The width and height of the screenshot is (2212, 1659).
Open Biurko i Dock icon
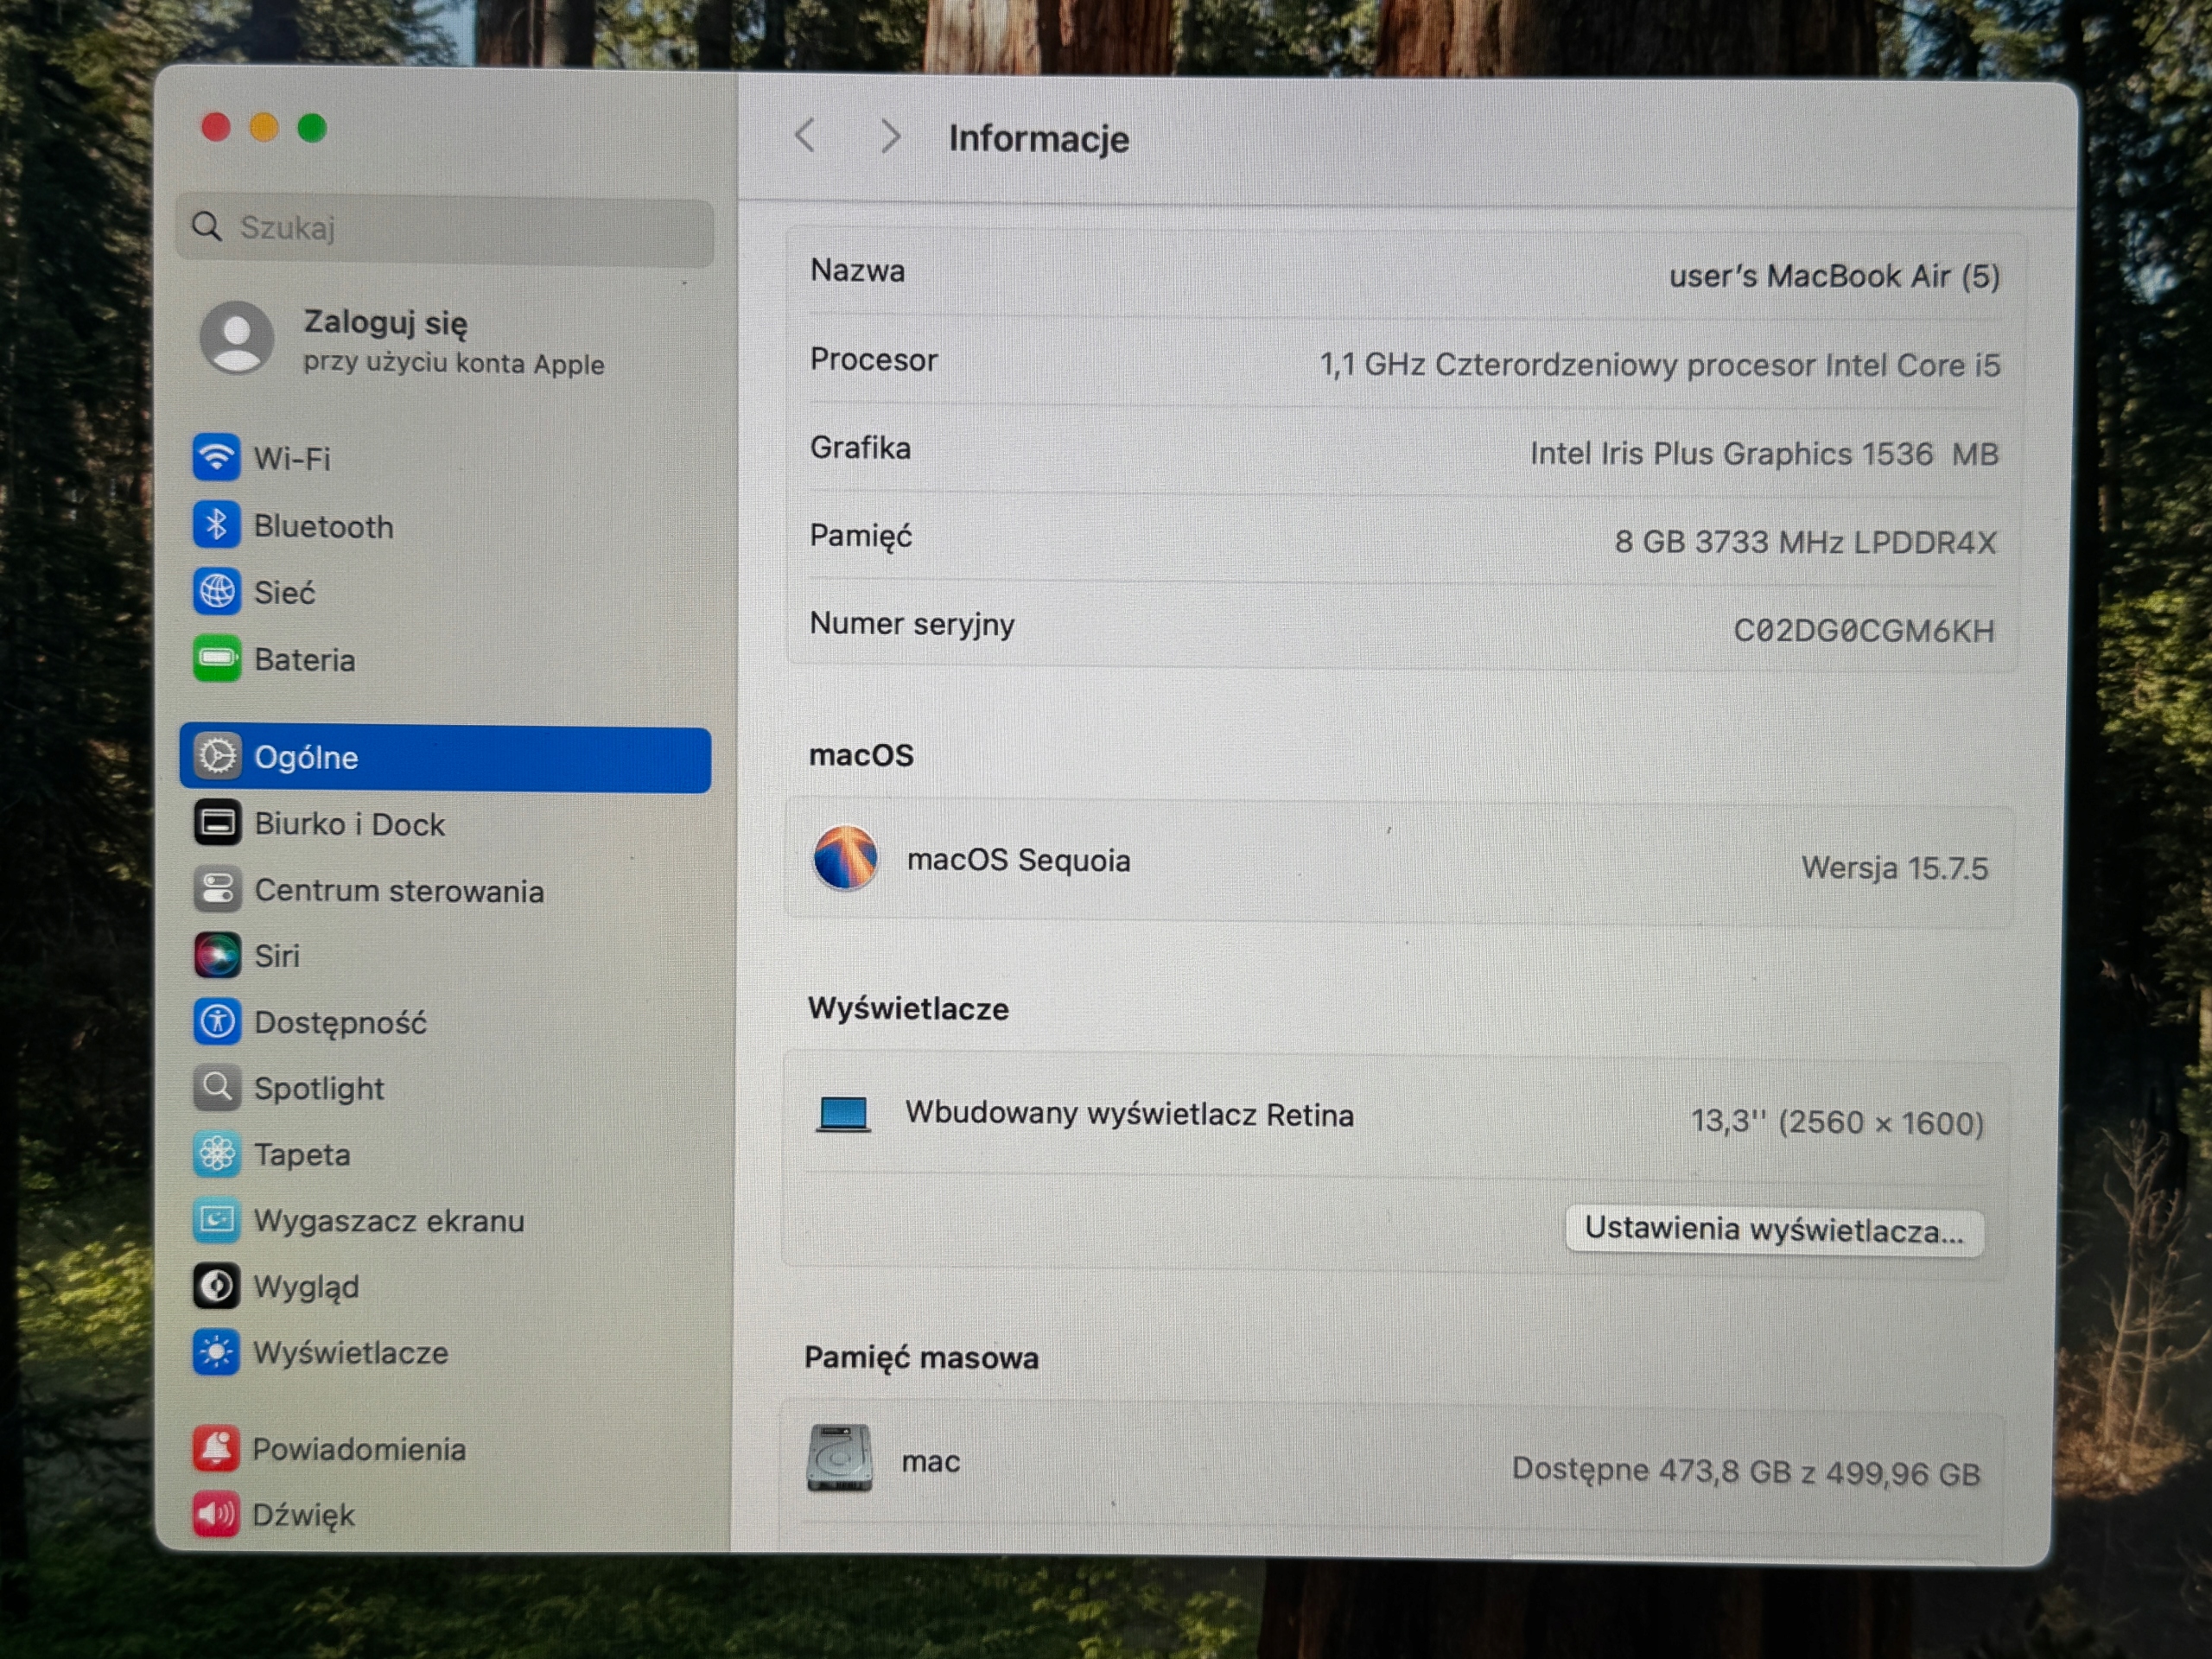coord(217,823)
